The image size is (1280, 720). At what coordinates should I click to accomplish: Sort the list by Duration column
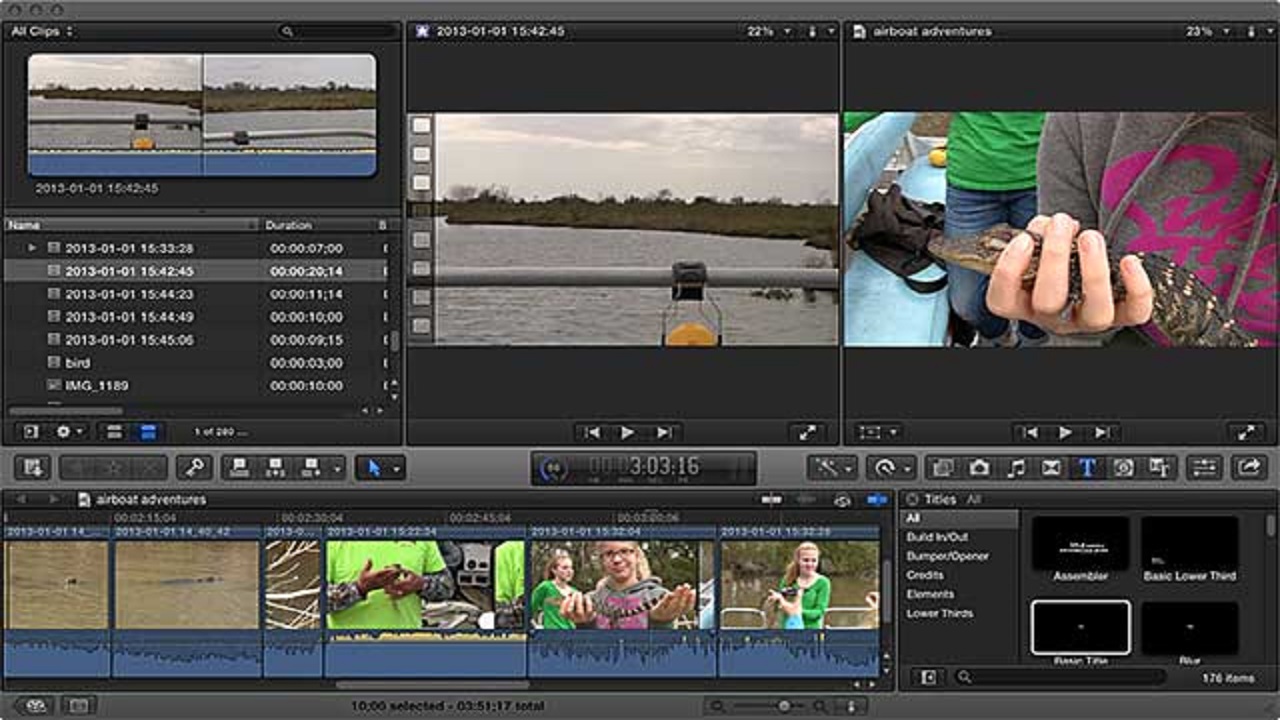coord(318,225)
